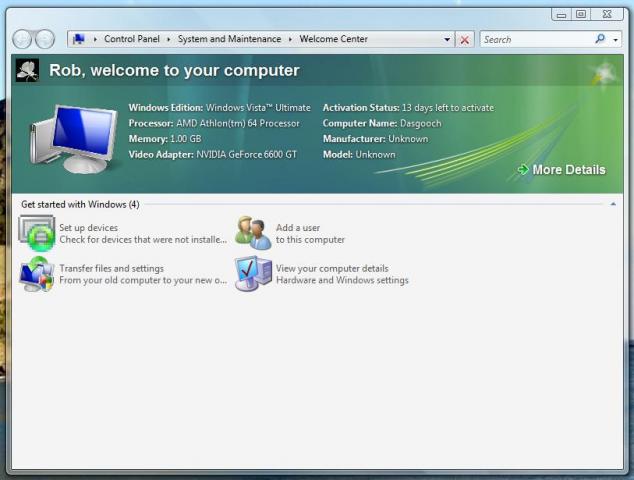Image resolution: width=634 pixels, height=480 pixels.
Task: Go to System and Maintenance breadcrumb
Action: coord(229,39)
